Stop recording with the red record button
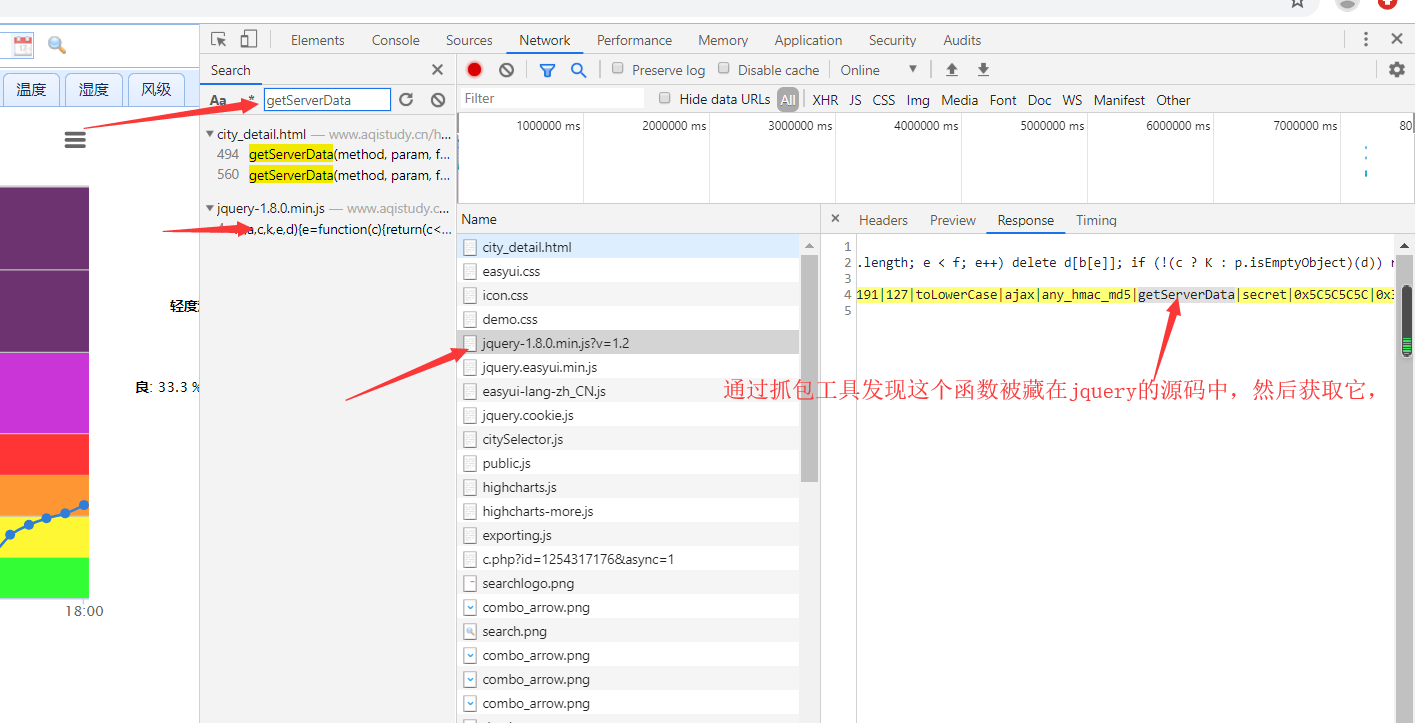Screen dimensions: 1415x723 (474, 70)
